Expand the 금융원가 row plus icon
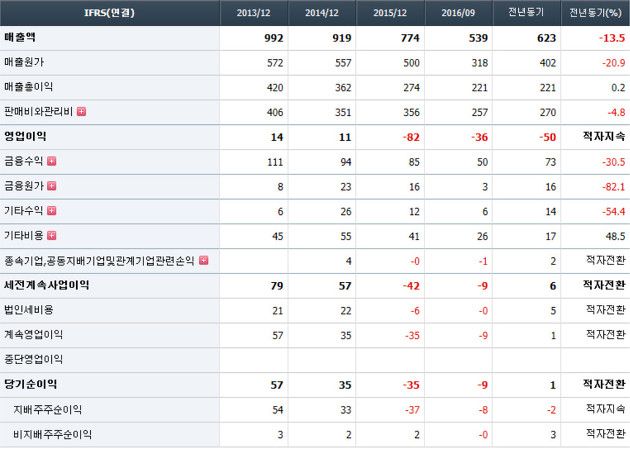Image resolution: width=630 pixels, height=449 pixels. tap(51, 186)
